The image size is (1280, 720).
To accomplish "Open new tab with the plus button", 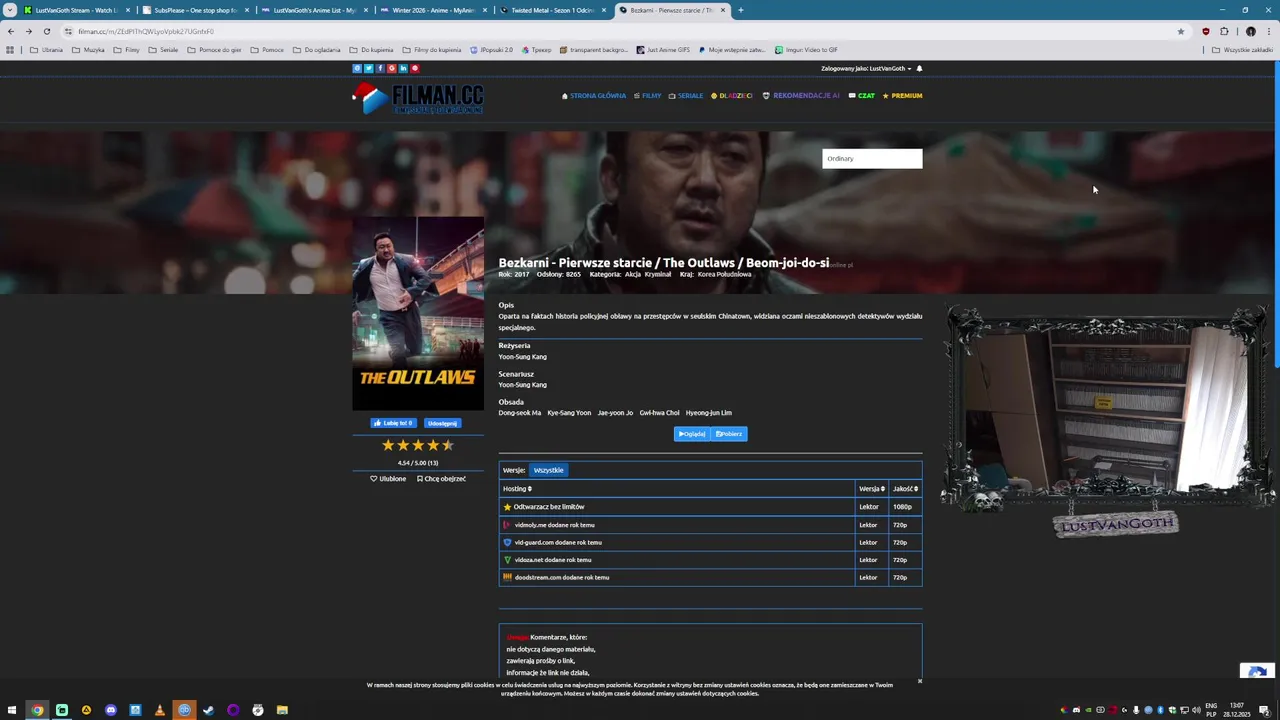I will coord(741,10).
